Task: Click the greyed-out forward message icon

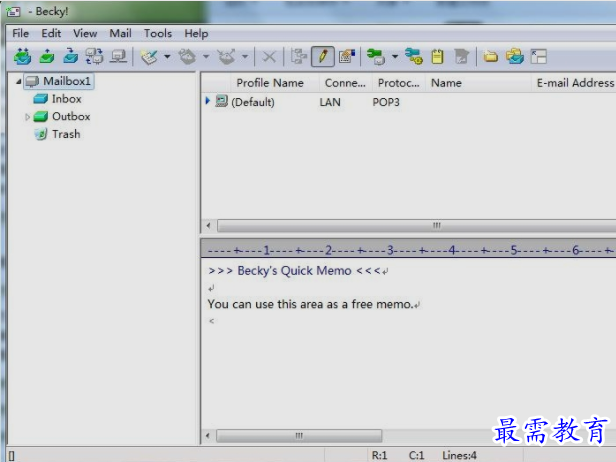Action: tap(227, 57)
